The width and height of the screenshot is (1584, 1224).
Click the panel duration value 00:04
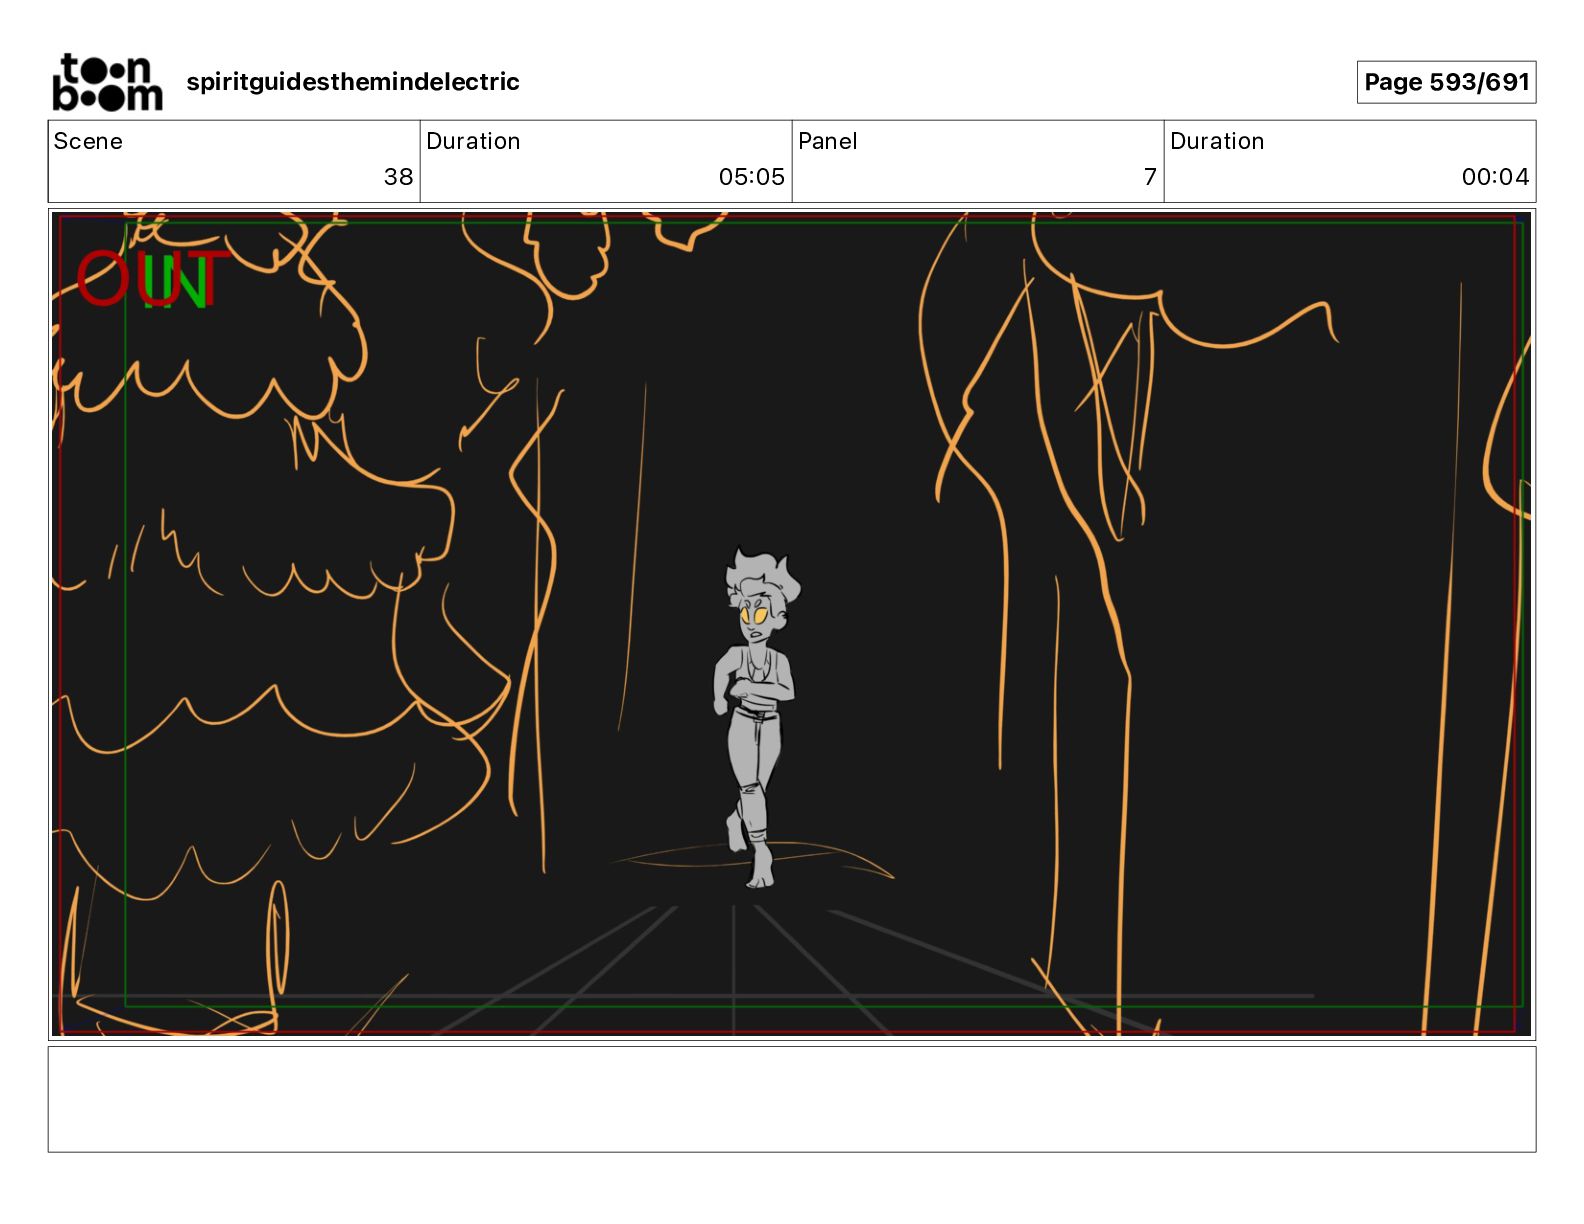(x=1495, y=177)
